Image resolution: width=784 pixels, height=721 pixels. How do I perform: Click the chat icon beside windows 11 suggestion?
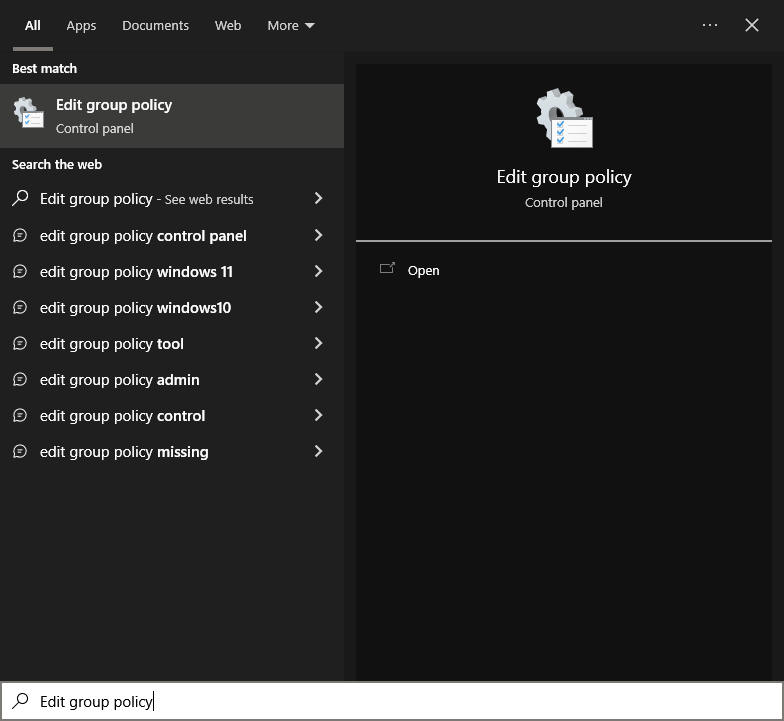20,271
